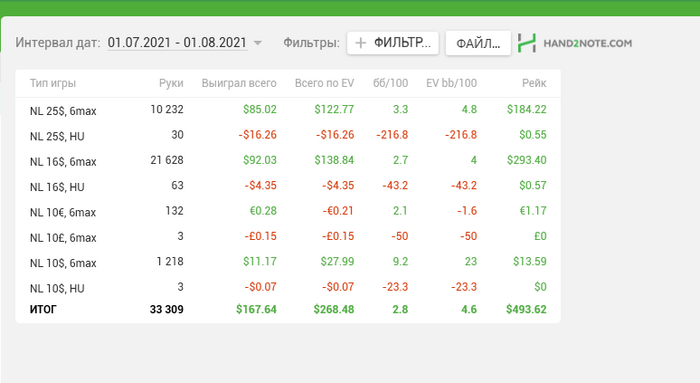This screenshot has height=383, width=700.
Task: Click hands value 10 232
Action: pos(167,109)
